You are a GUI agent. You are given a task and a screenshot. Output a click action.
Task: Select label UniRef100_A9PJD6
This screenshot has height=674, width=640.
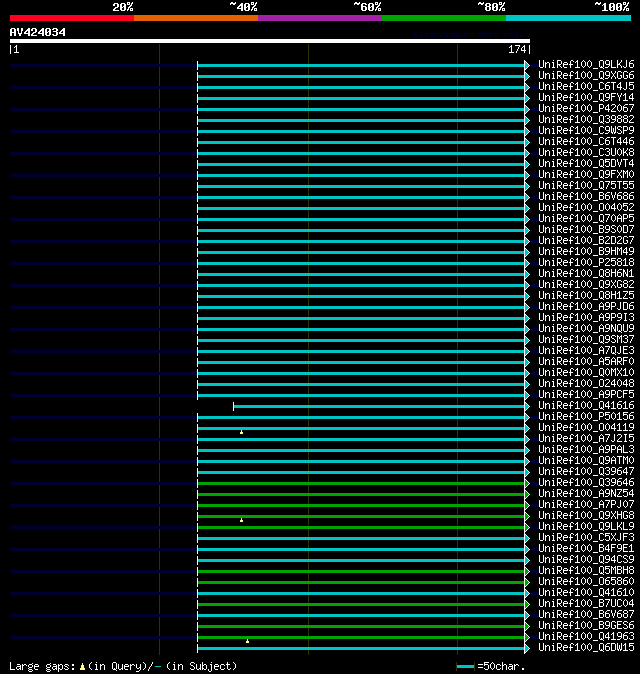pyautogui.click(x=586, y=306)
